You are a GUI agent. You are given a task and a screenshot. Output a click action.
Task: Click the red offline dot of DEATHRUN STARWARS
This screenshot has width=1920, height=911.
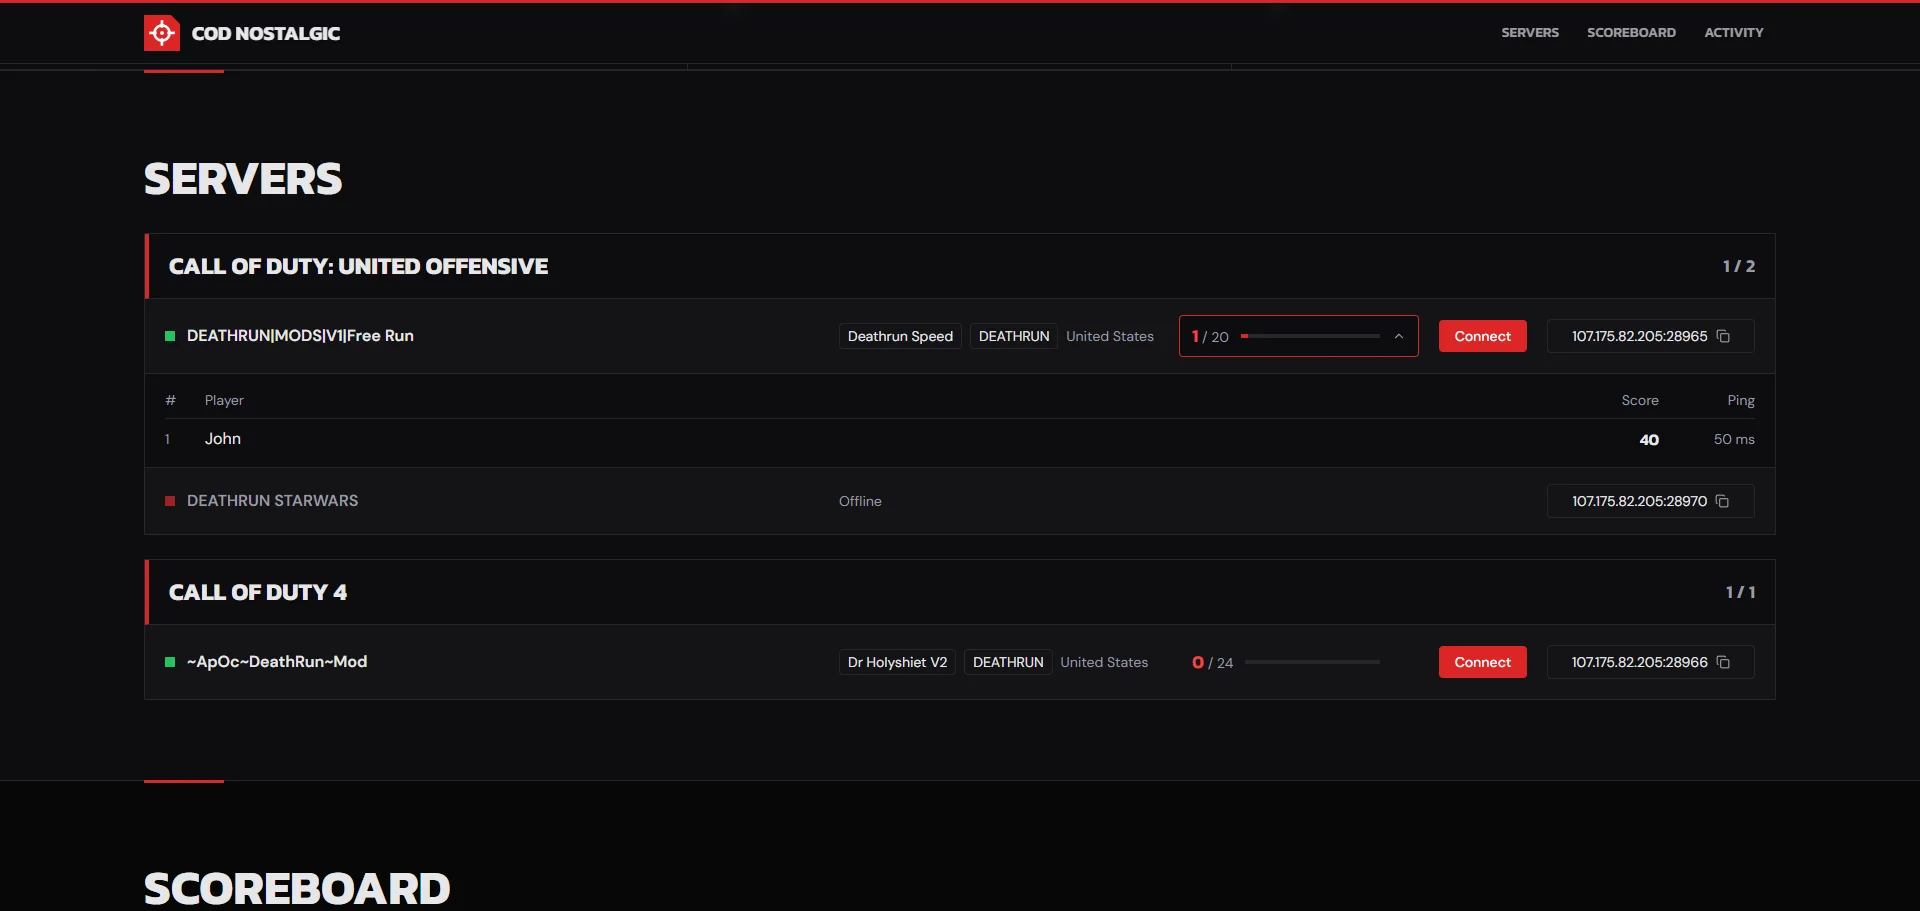click(x=170, y=501)
